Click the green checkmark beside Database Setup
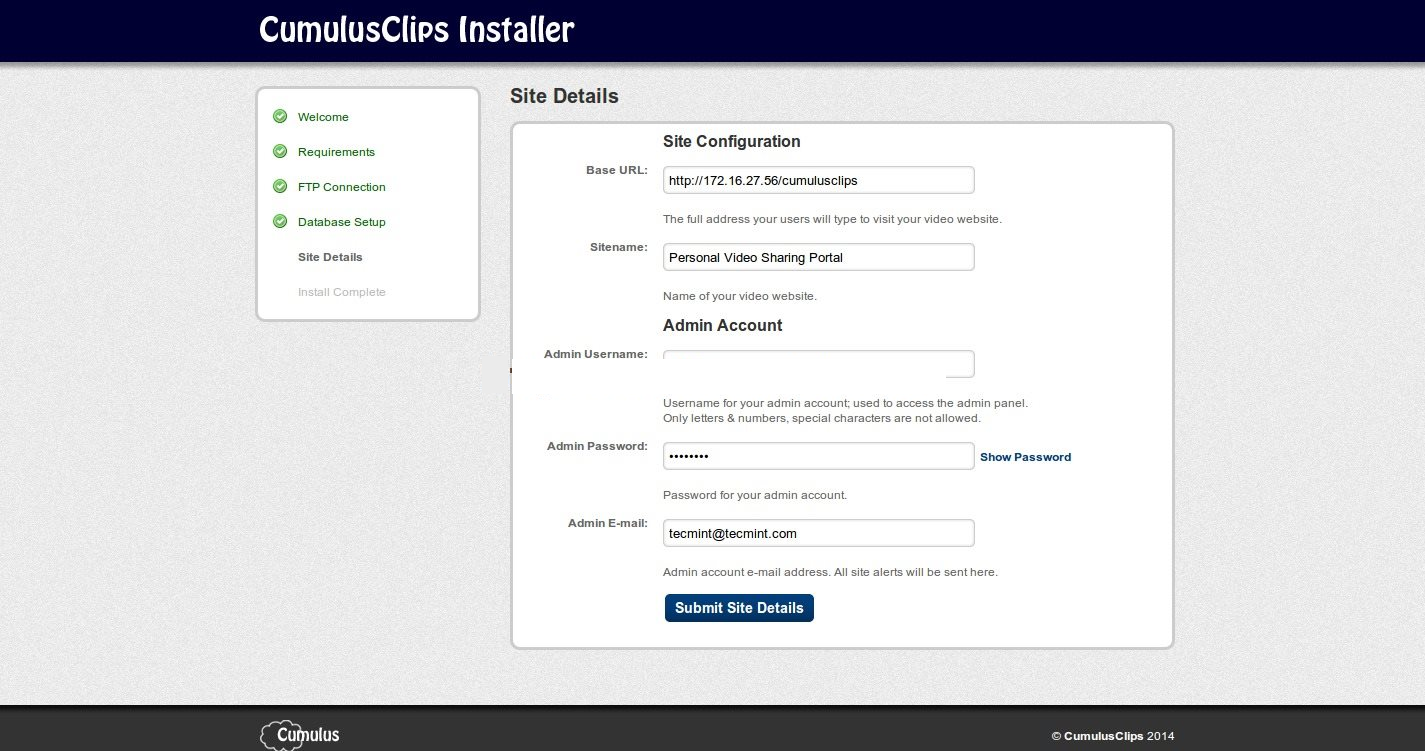This screenshot has width=1425, height=751. 280,222
